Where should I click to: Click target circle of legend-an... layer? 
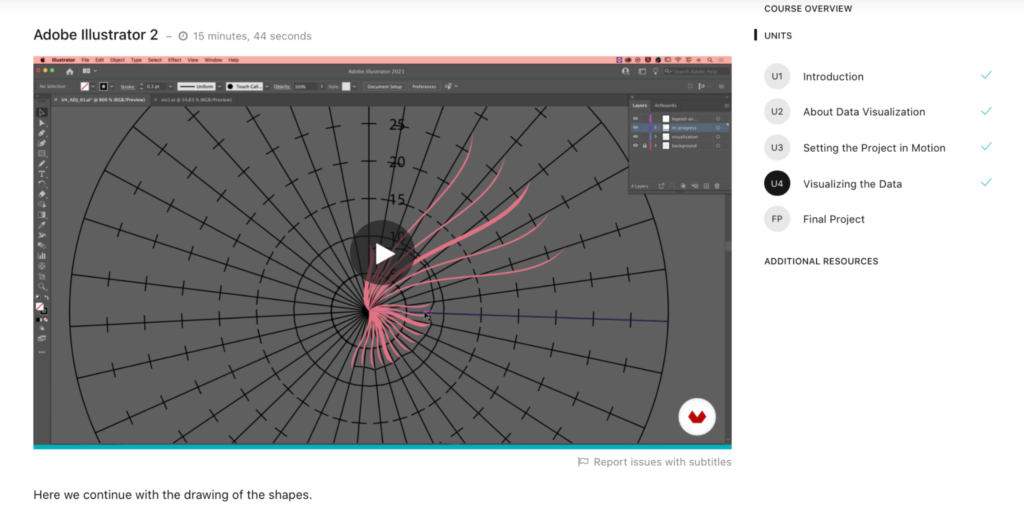[x=718, y=119]
